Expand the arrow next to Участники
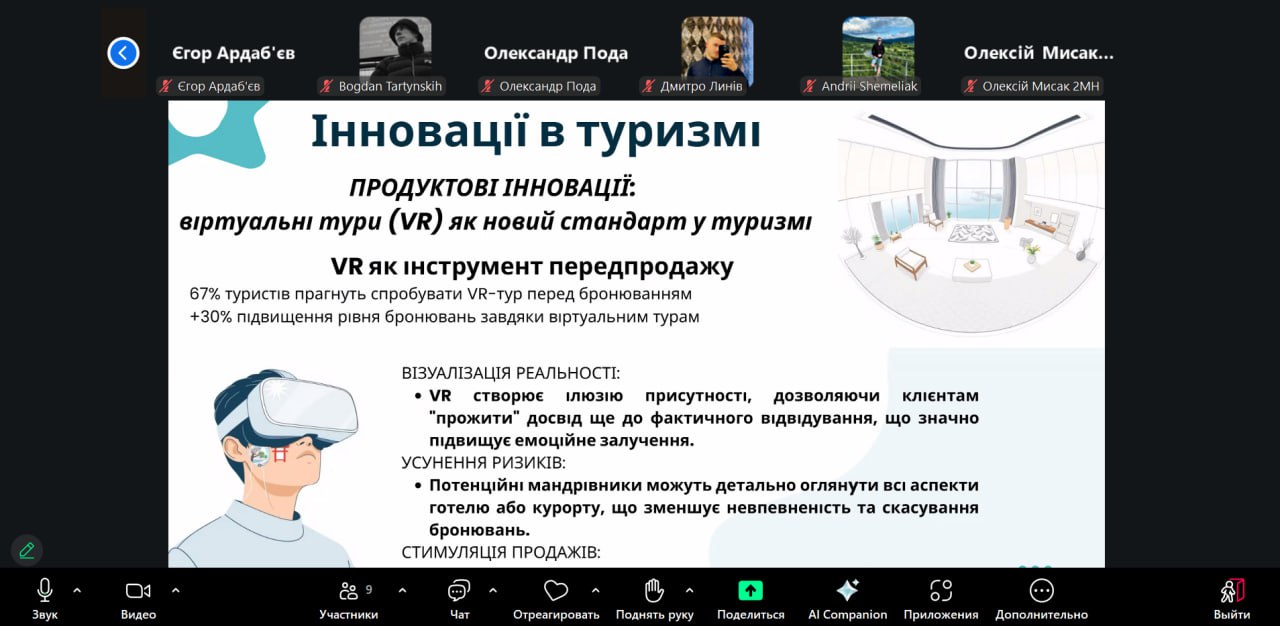The height and width of the screenshot is (626, 1280). click(402, 590)
